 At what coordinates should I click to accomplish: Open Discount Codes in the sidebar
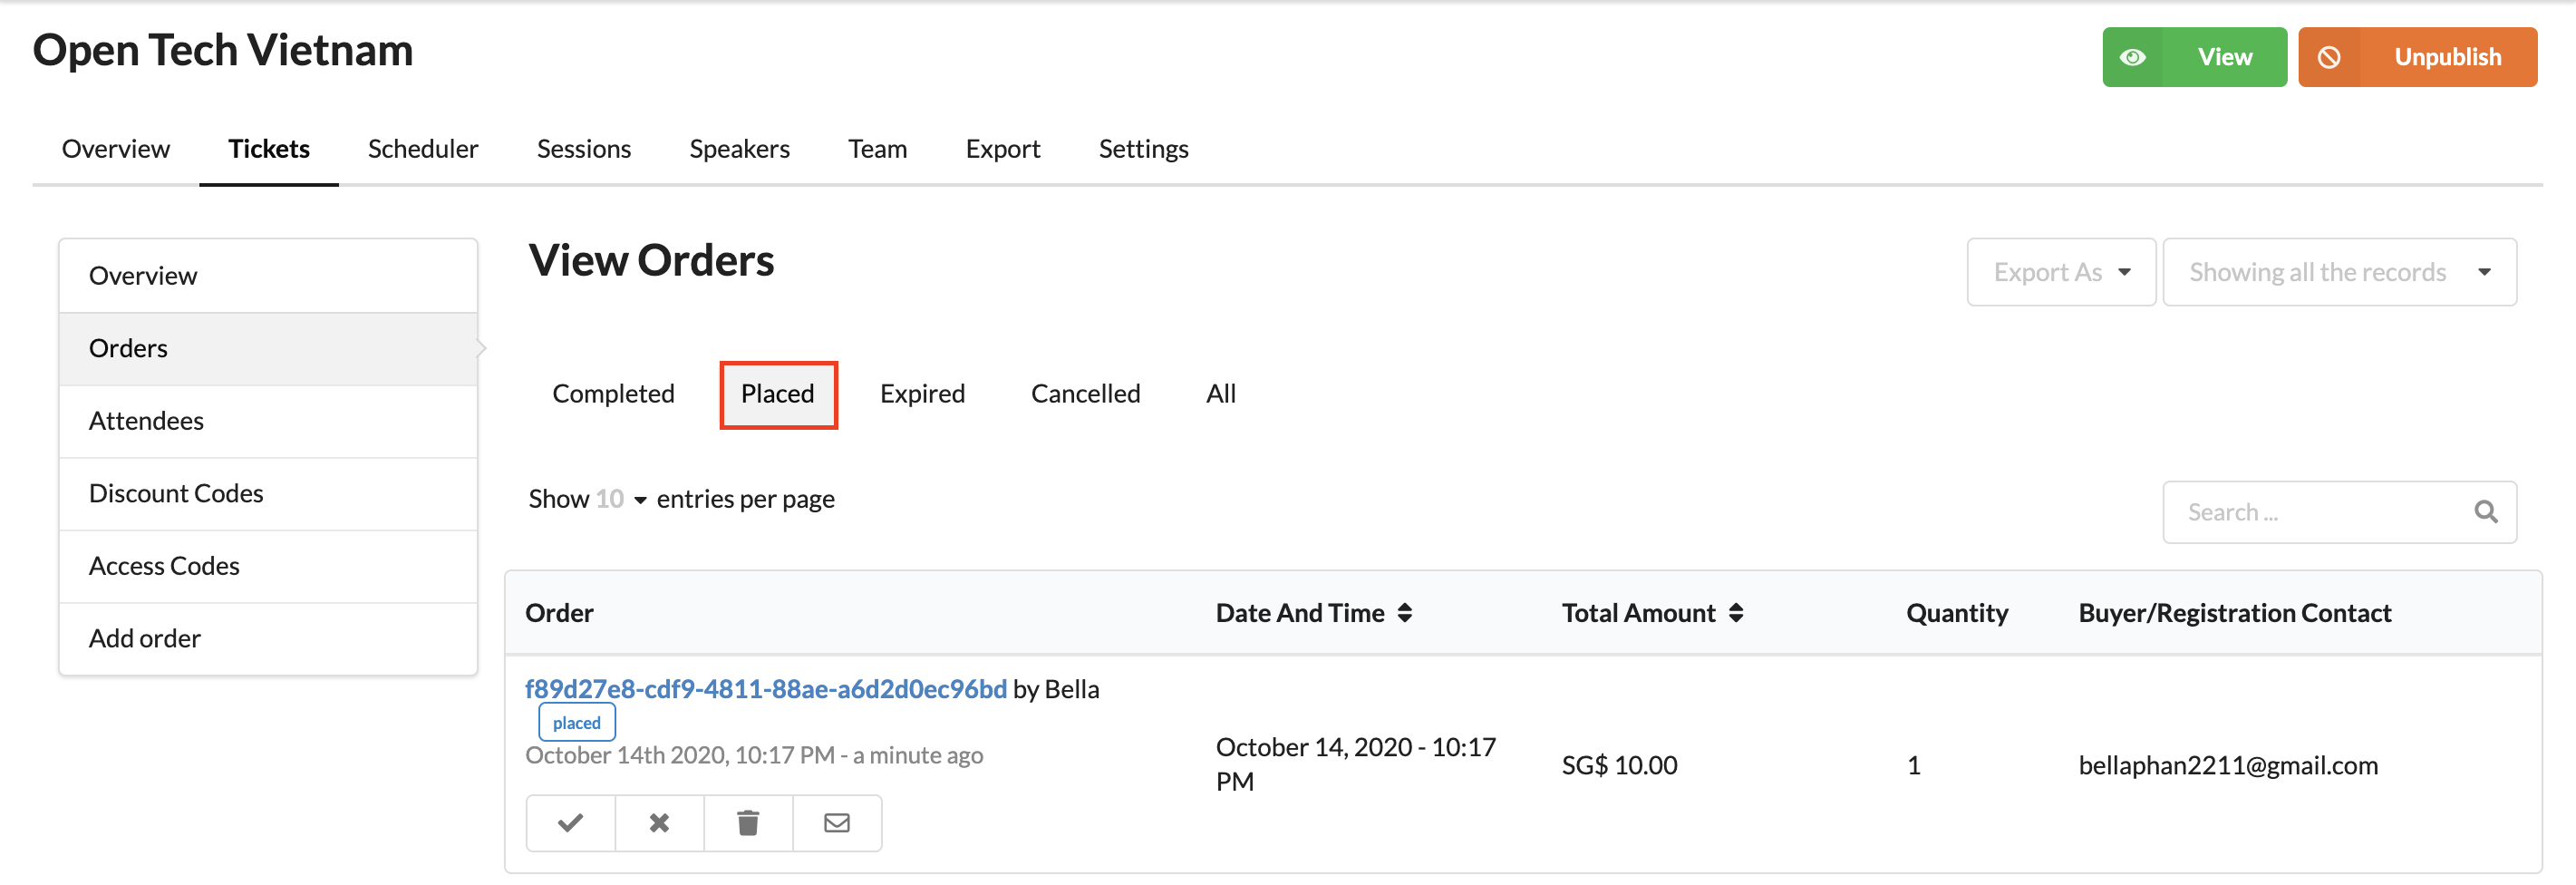[268, 494]
